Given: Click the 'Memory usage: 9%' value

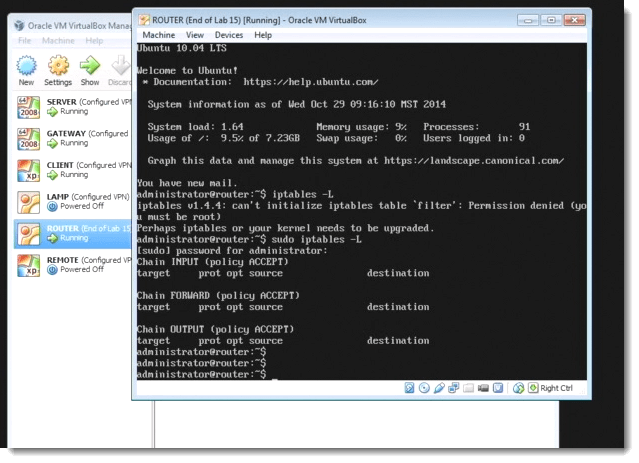Looking at the screenshot, I should (361, 127).
